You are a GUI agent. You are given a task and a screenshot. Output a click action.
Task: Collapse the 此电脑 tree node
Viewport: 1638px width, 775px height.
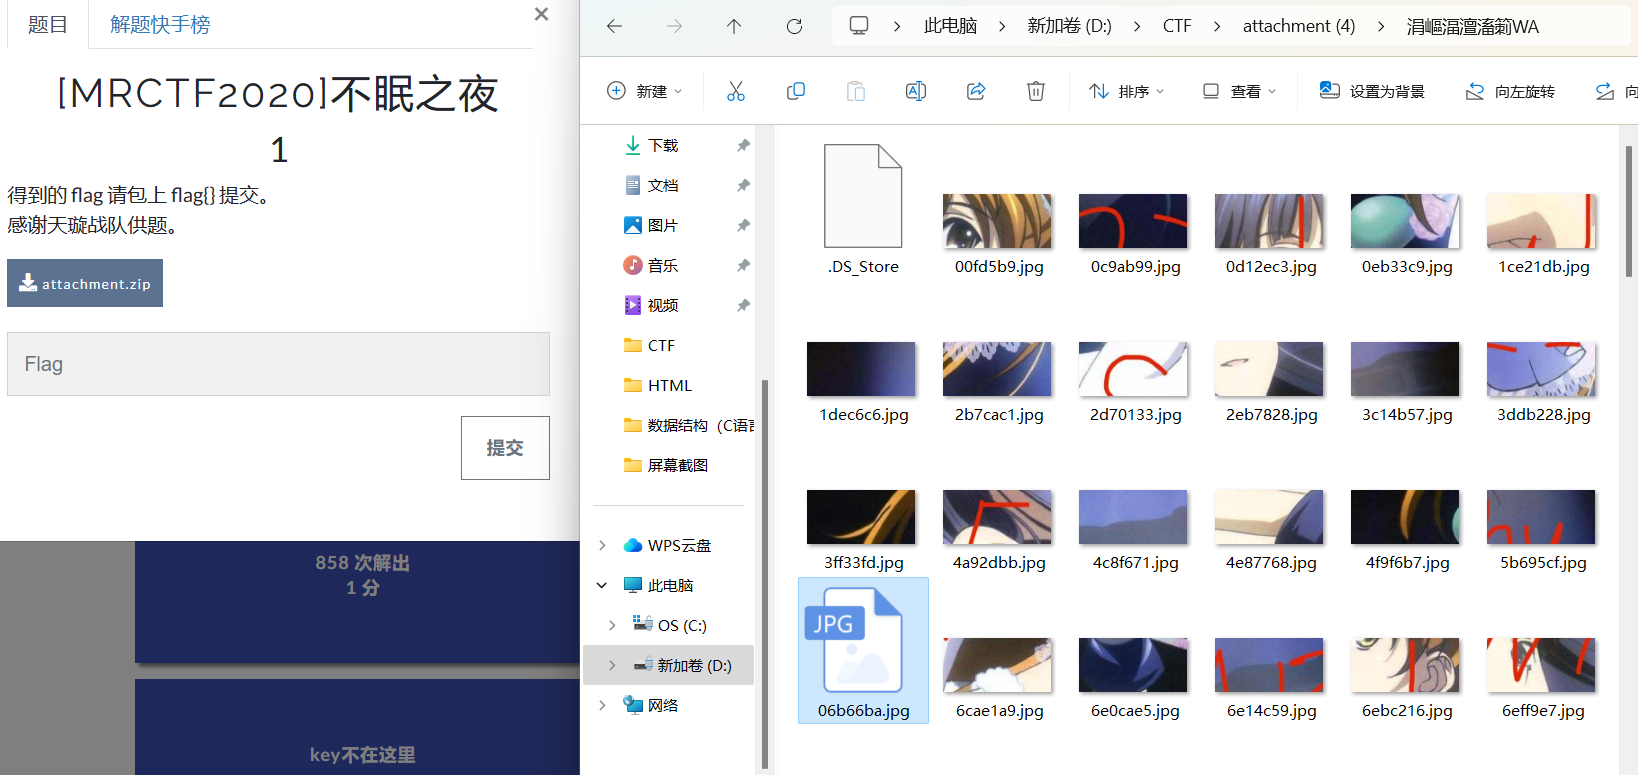pos(602,585)
